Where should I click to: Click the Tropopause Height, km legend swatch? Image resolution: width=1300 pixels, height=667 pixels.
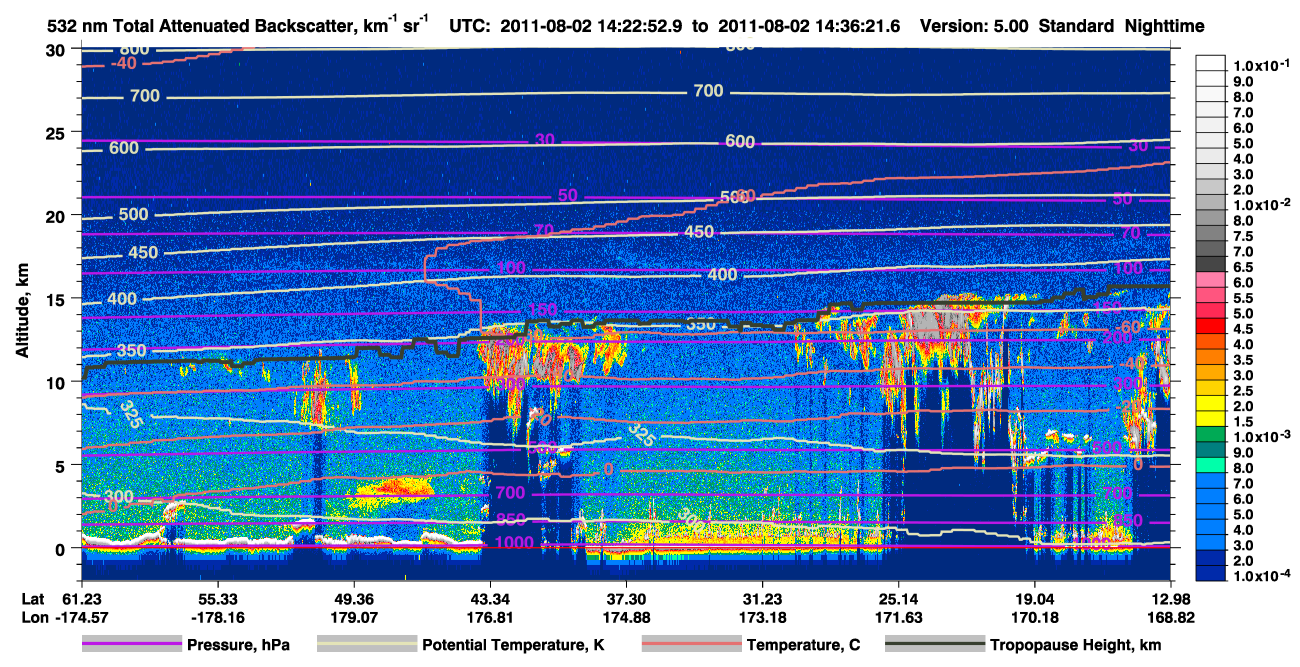point(936,645)
